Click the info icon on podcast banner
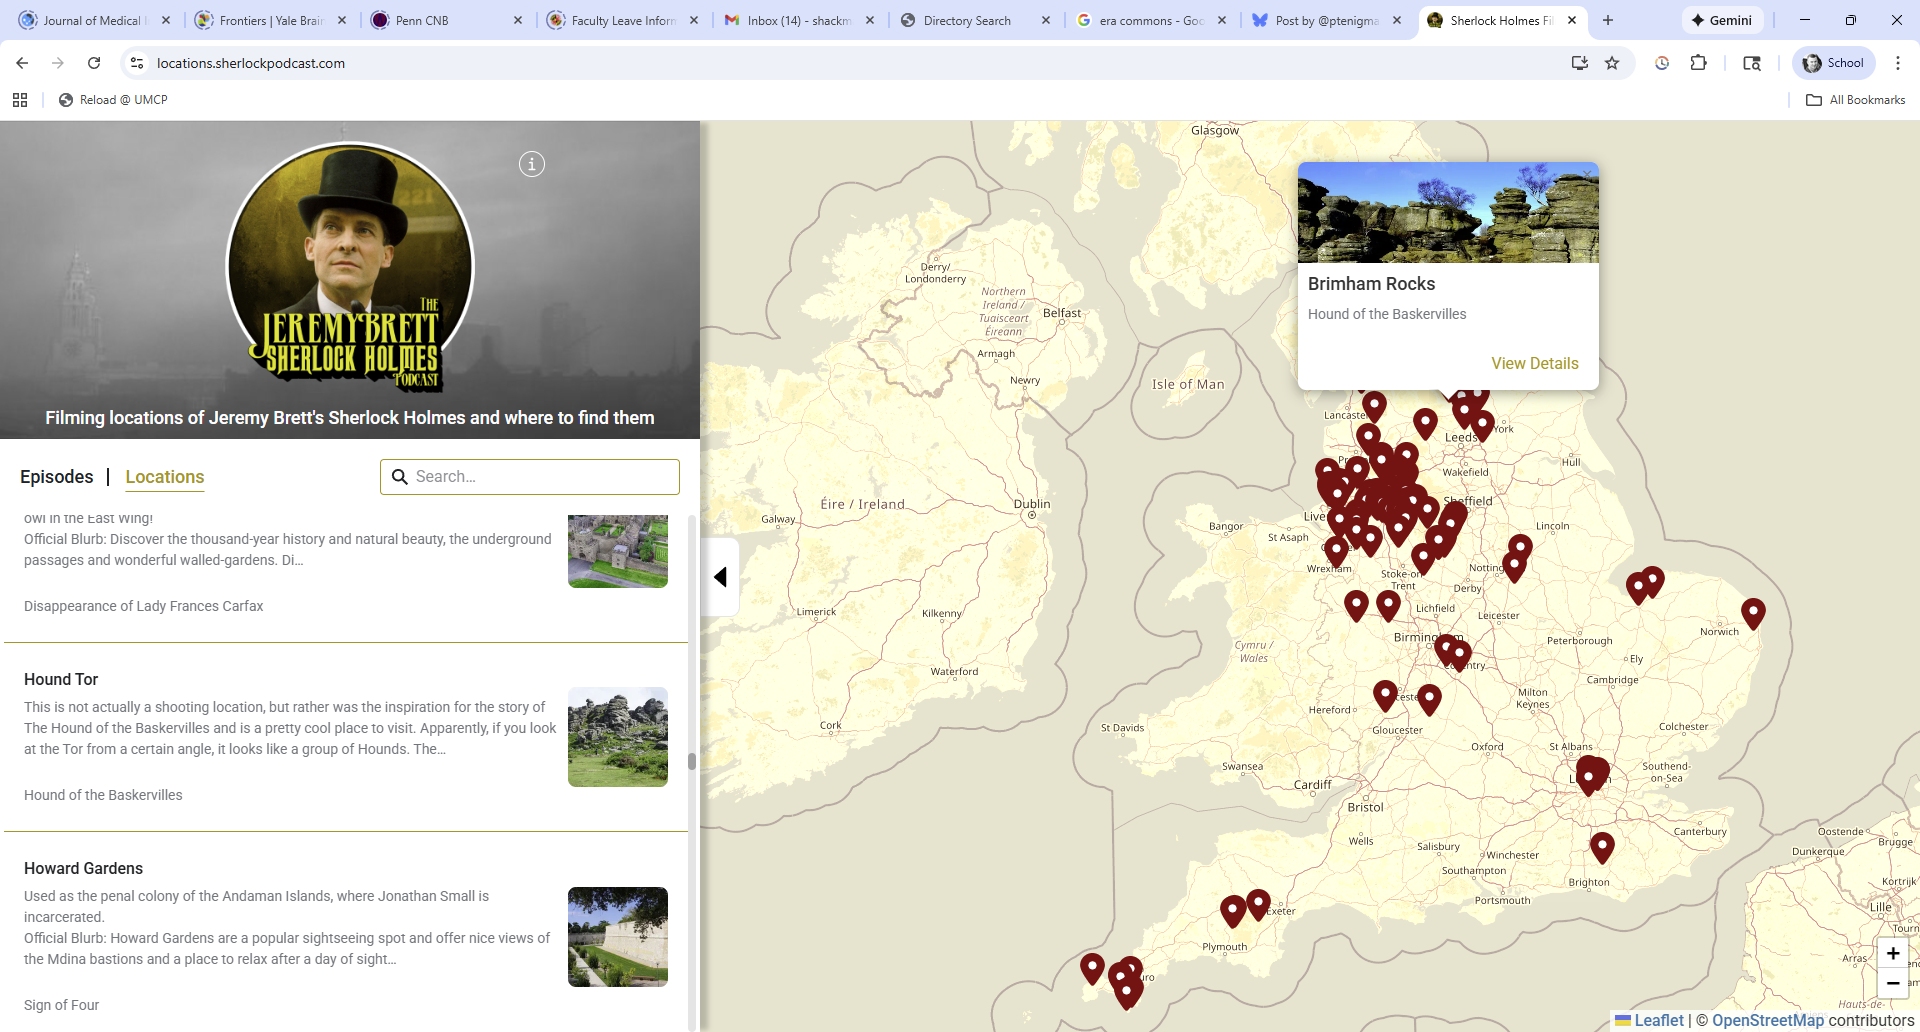The width and height of the screenshot is (1920, 1032). click(532, 164)
